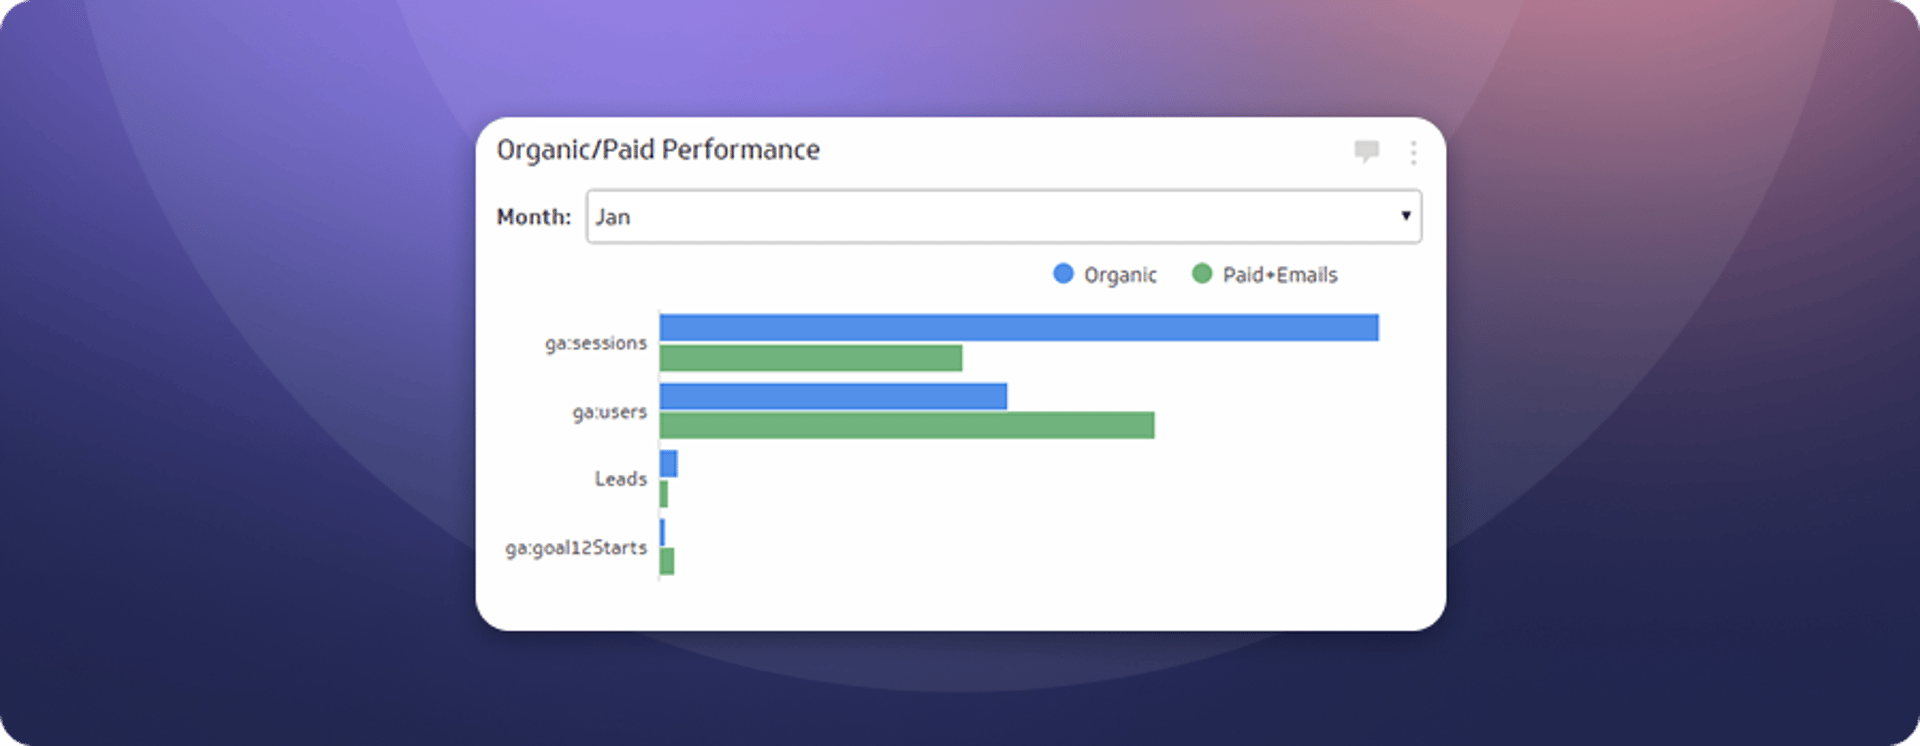Viewport: 1920px width, 746px height.
Task: Click the green Paid+Emails legend dot
Action: (1202, 274)
